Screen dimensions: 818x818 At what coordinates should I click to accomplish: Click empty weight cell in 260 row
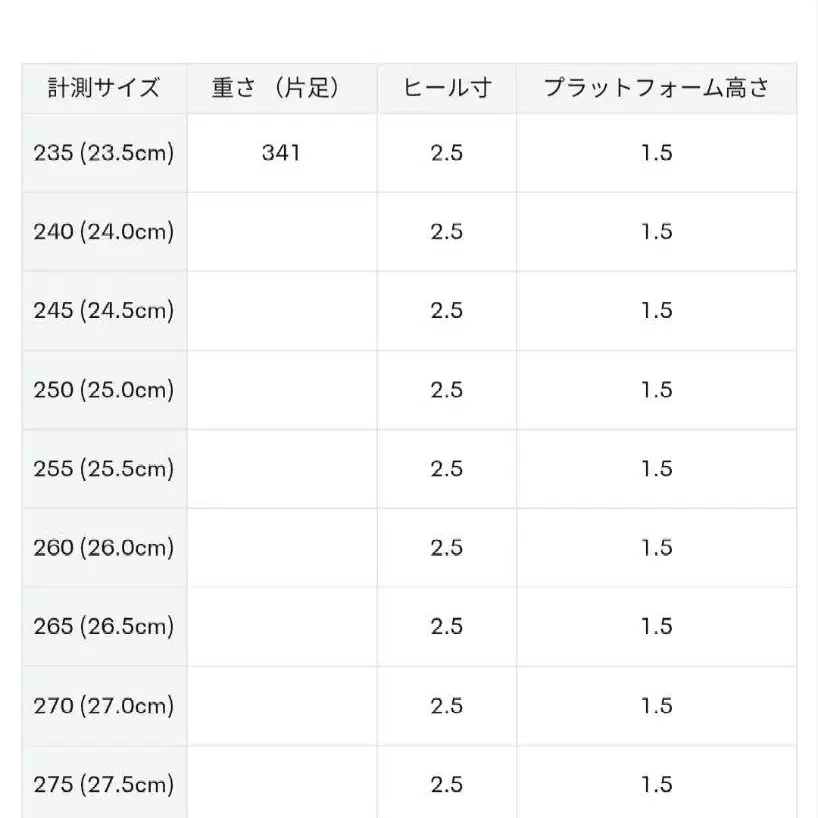[x=281, y=547]
